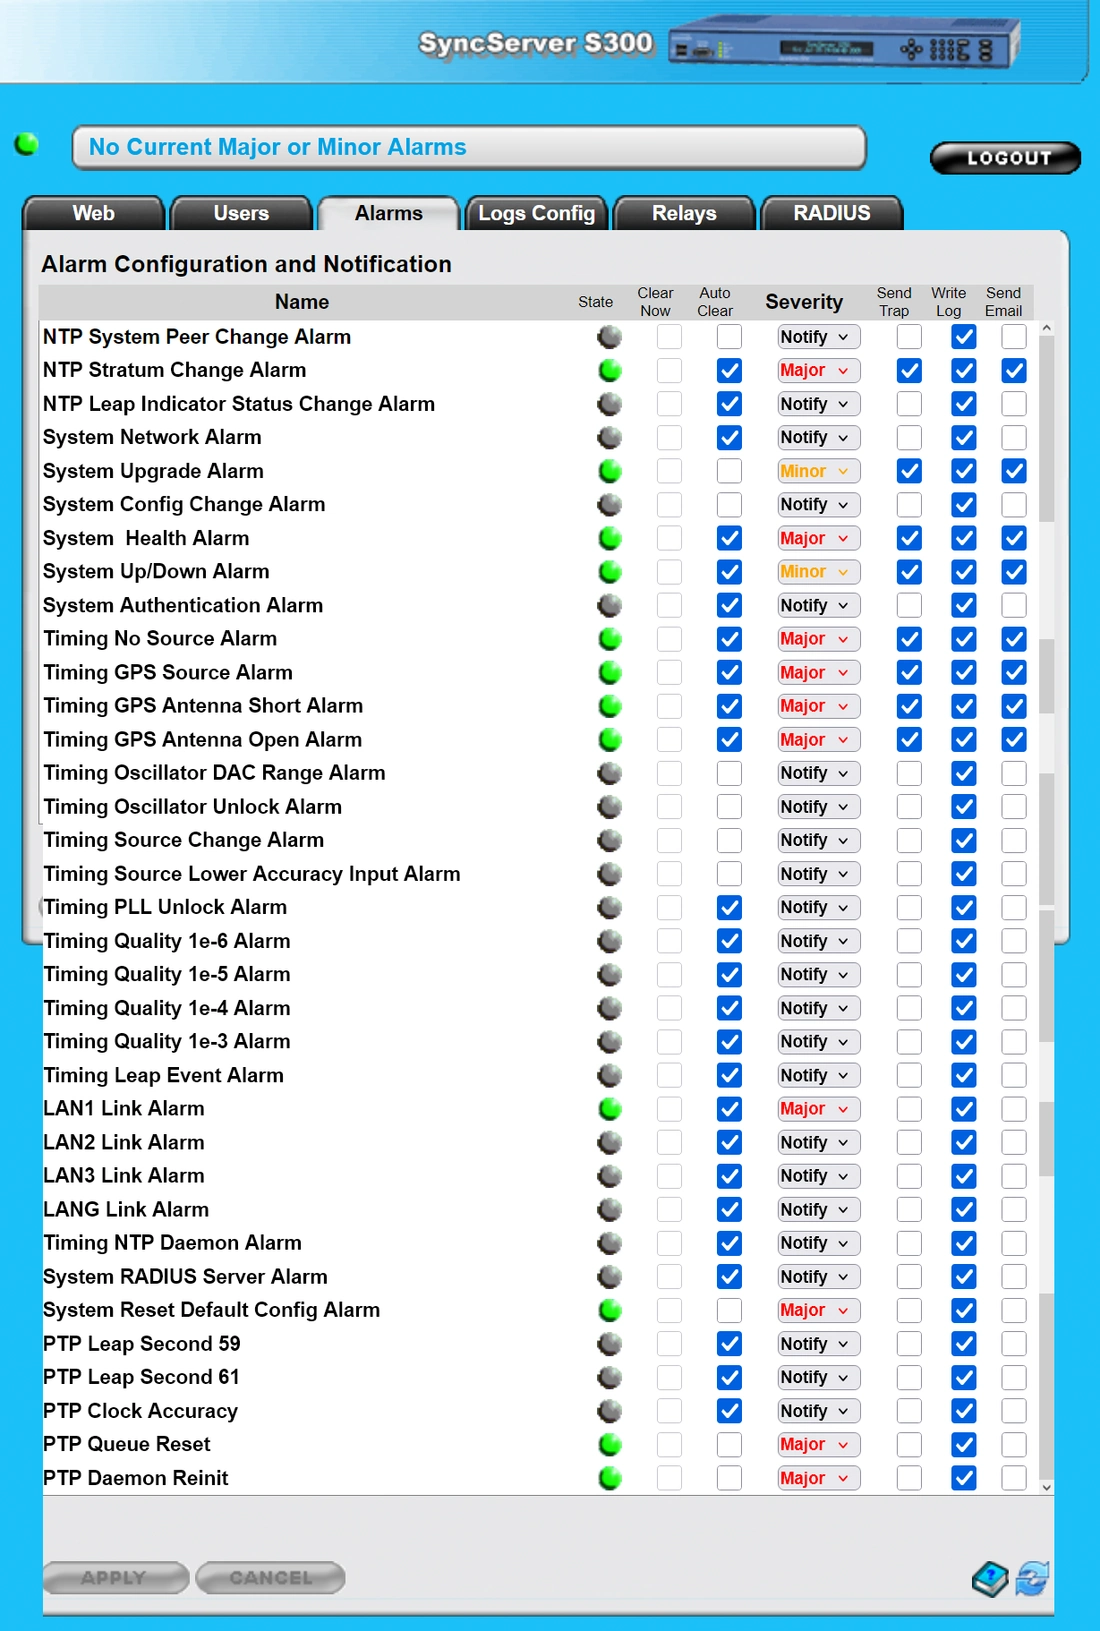Click the SyncServer S300 device image
Screen dimensions: 1100x1631
coord(846,45)
